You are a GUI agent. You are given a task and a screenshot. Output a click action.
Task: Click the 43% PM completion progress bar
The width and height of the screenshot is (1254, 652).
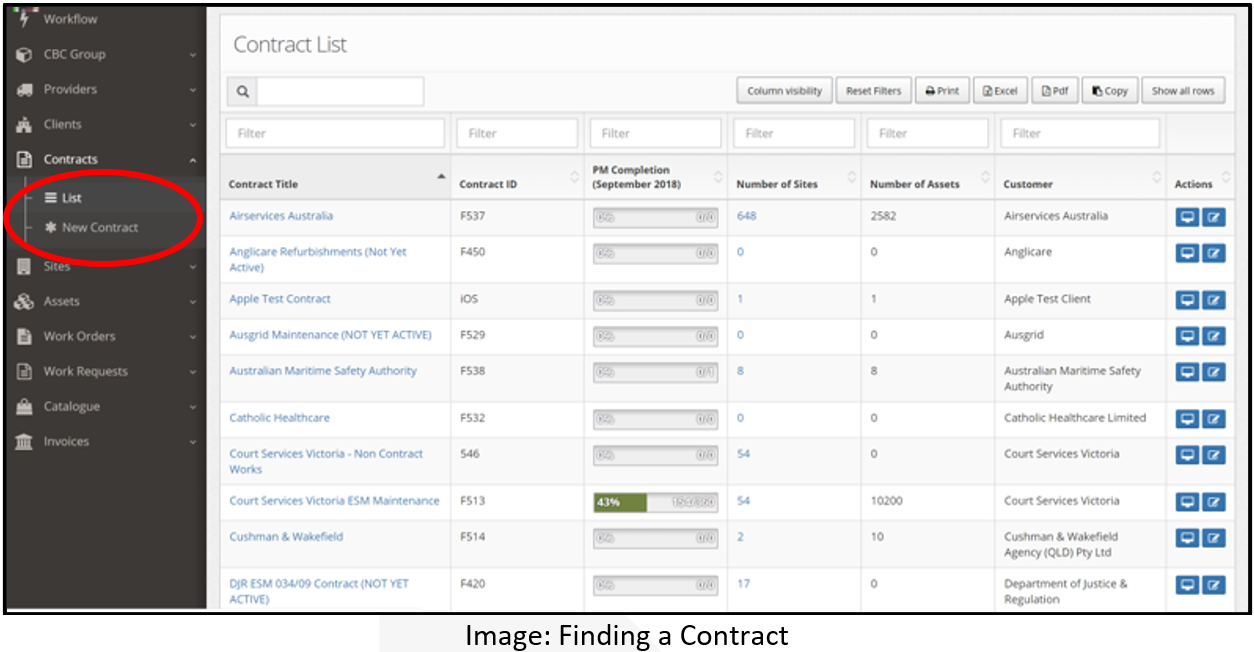655,502
